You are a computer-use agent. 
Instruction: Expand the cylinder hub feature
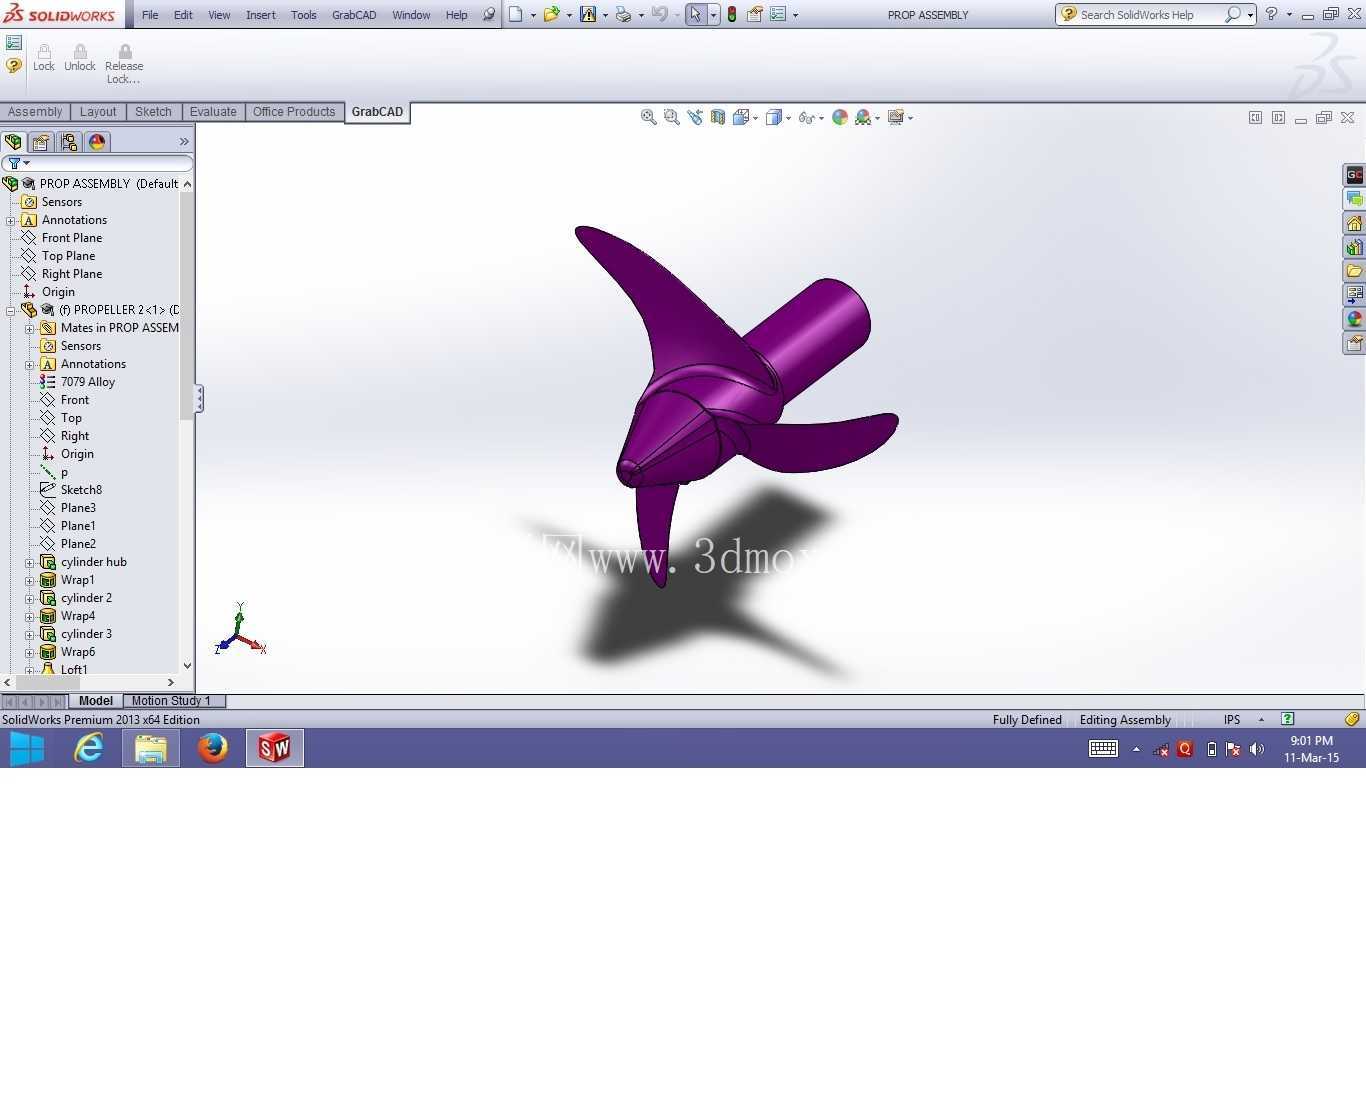(30, 562)
